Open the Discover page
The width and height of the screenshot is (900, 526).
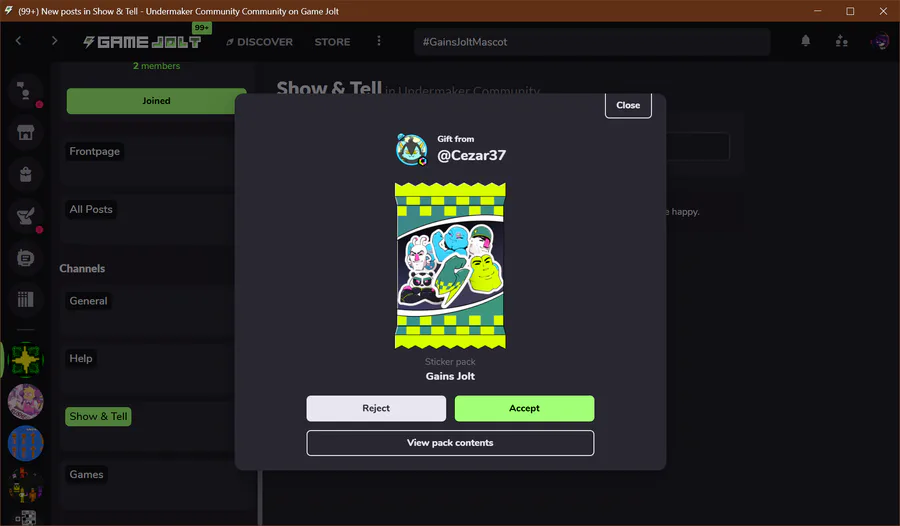(x=259, y=42)
